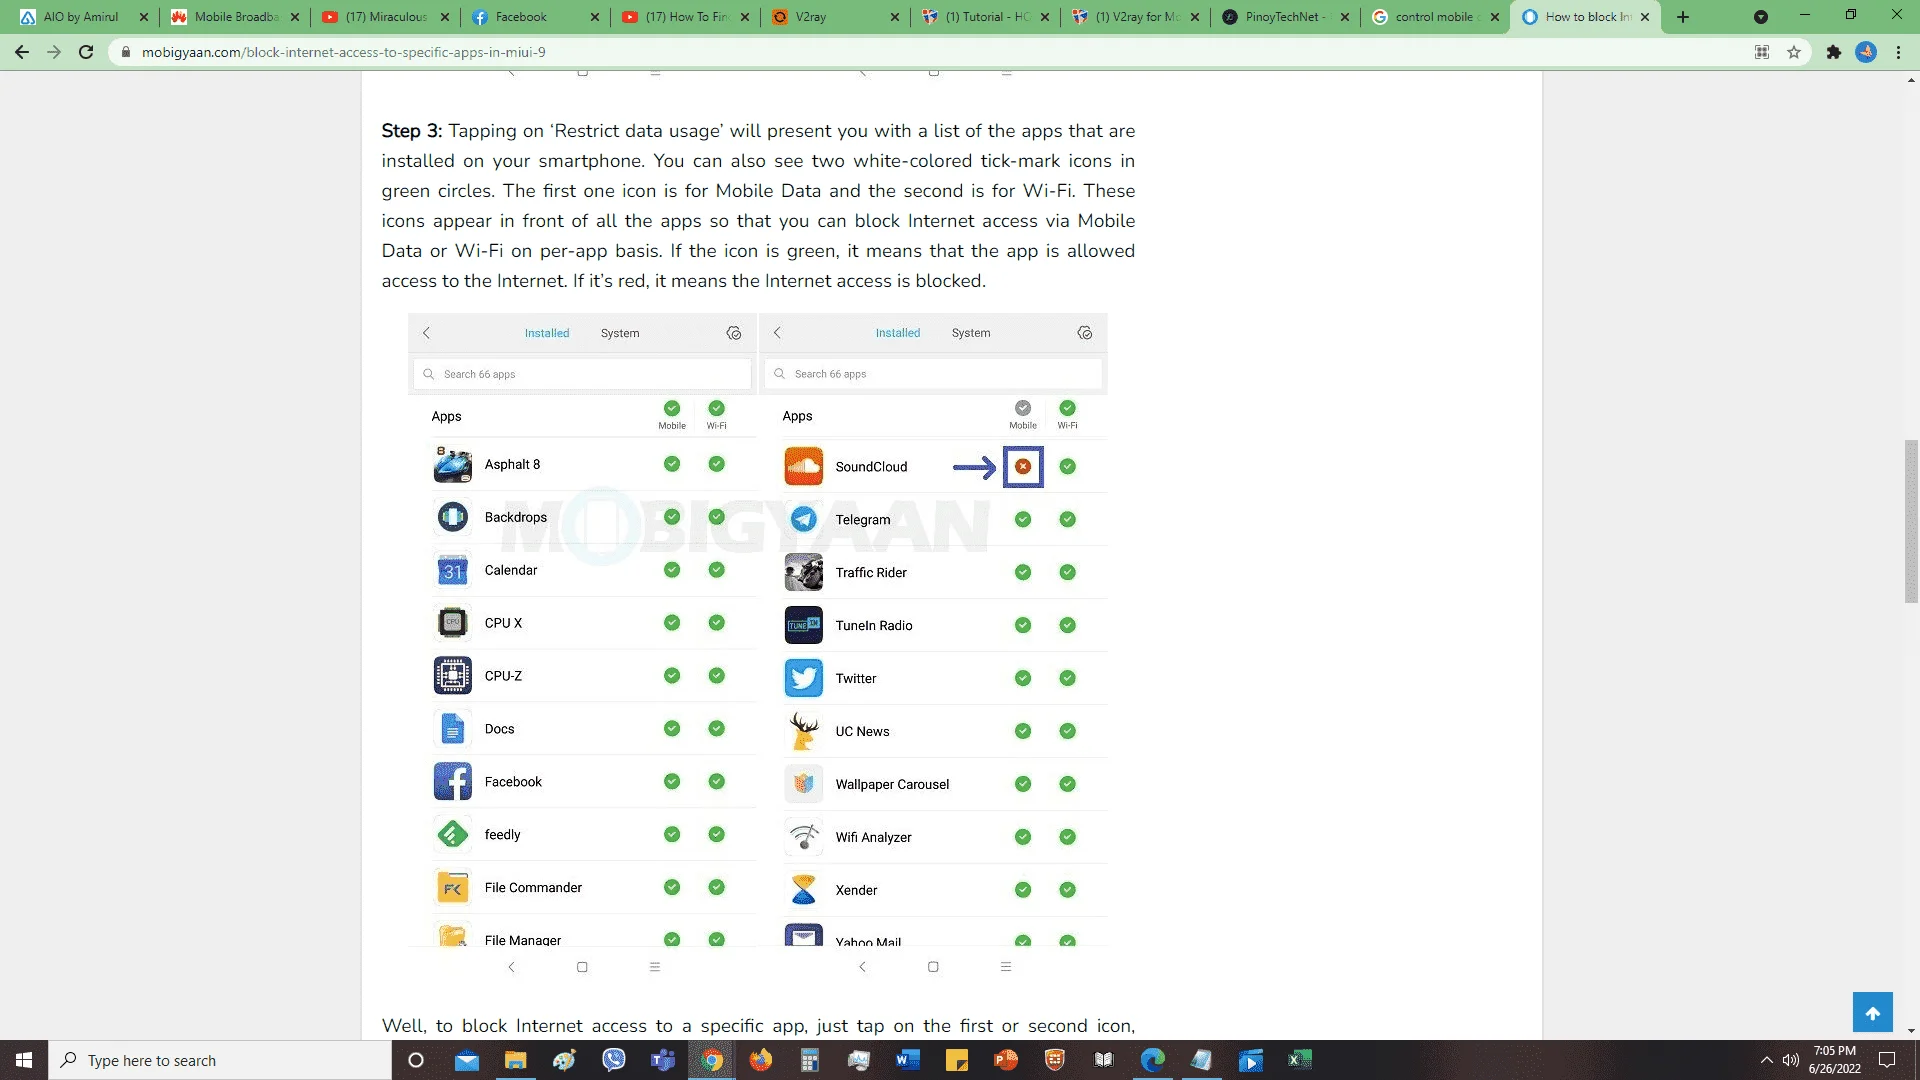The image size is (1920, 1080).
Task: Open the Windows notification center
Action: pyautogui.click(x=1887, y=1060)
